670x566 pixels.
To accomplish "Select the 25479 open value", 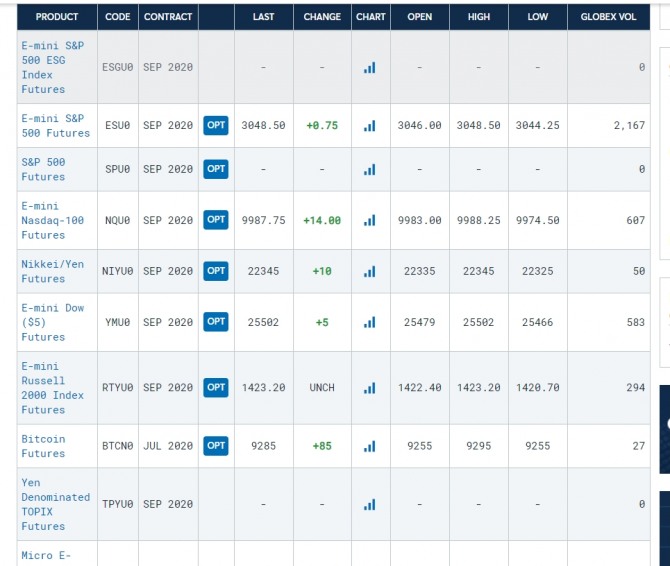I will point(420,323).
